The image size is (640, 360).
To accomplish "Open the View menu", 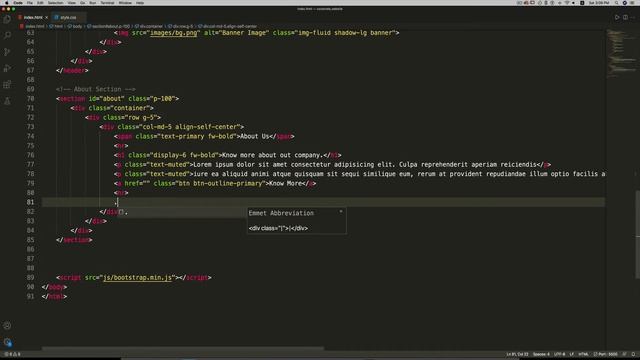I will (x=71, y=3).
